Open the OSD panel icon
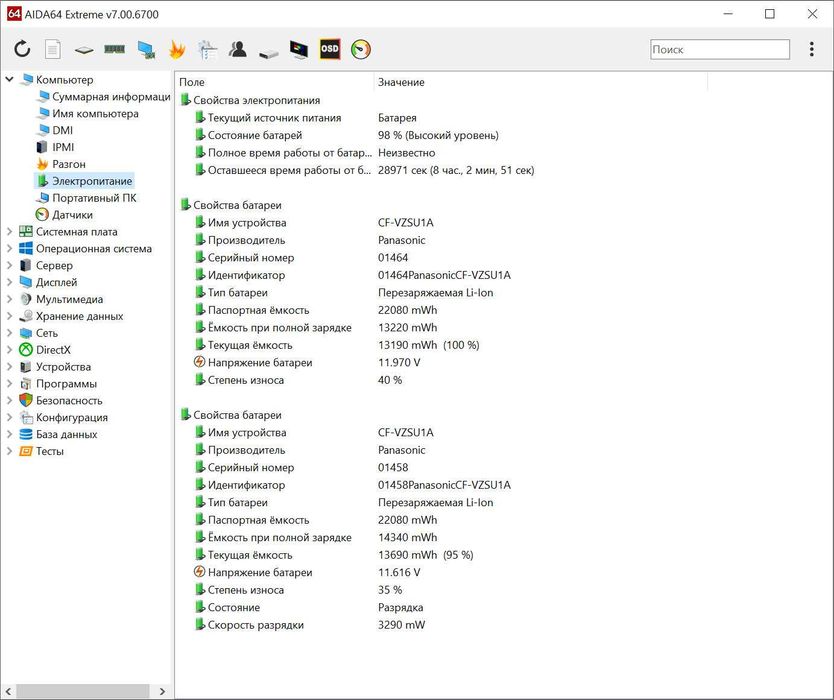 (x=330, y=49)
